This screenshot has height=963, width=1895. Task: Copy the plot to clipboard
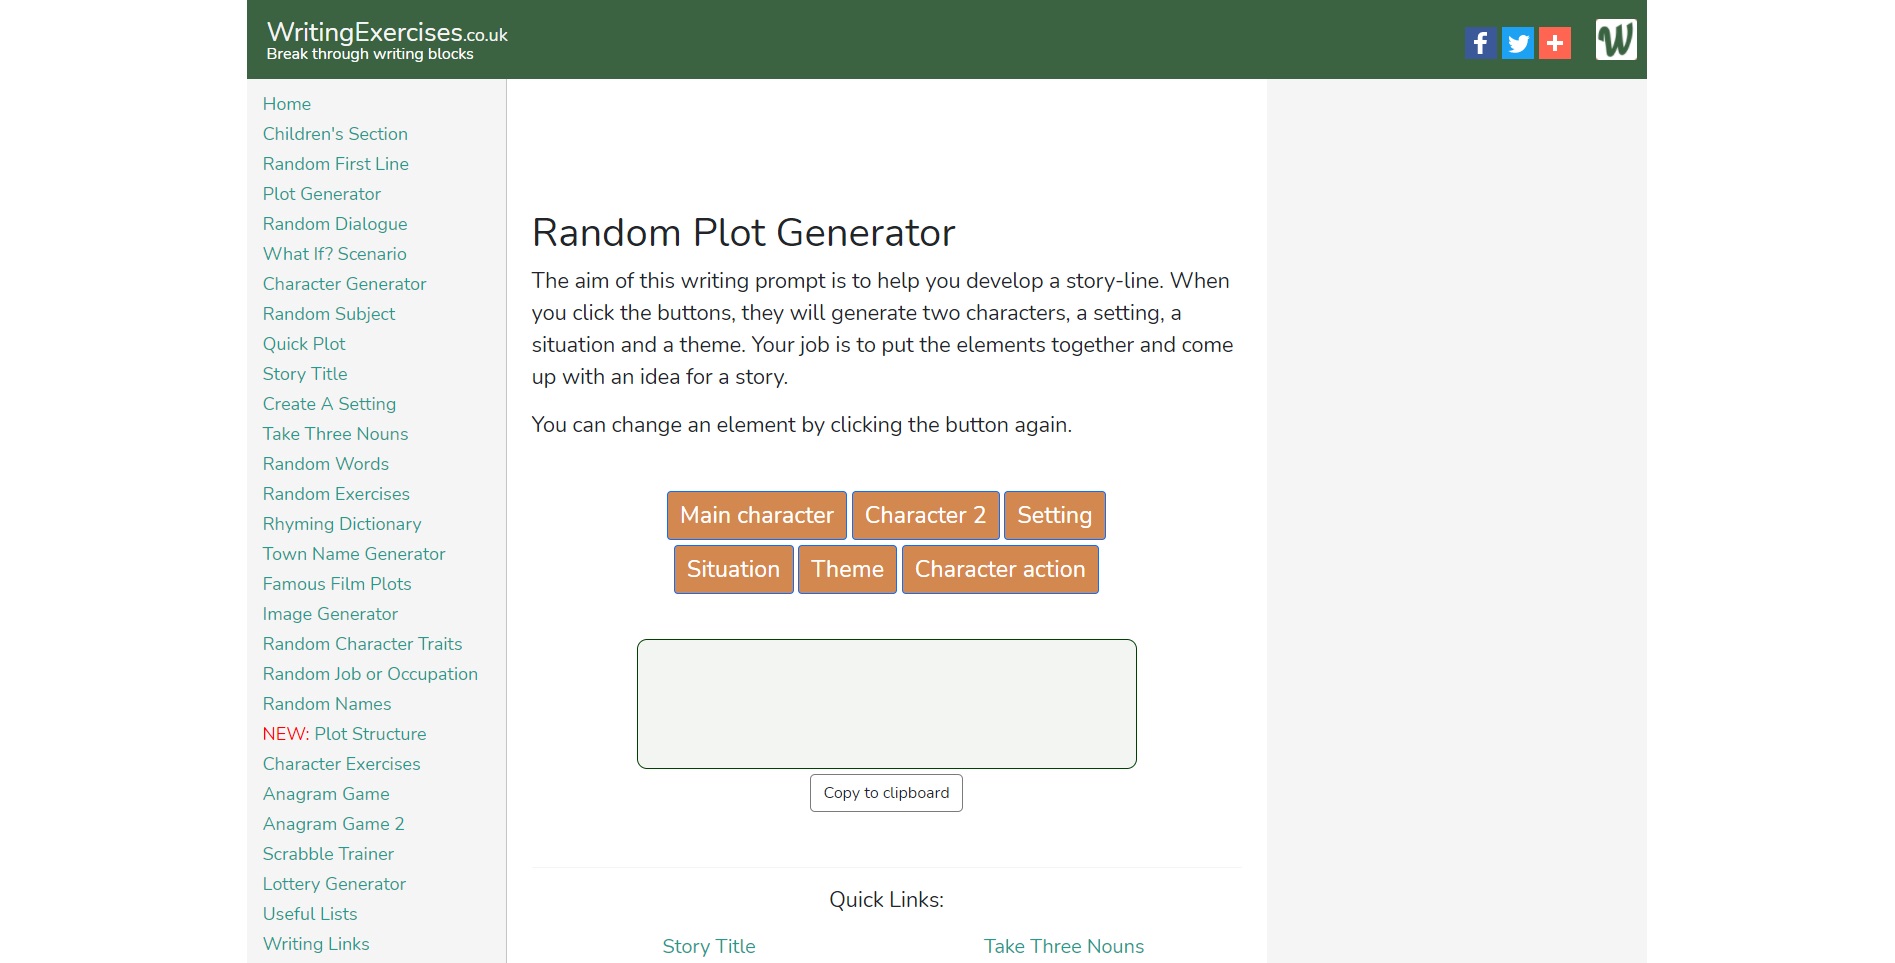coord(886,793)
